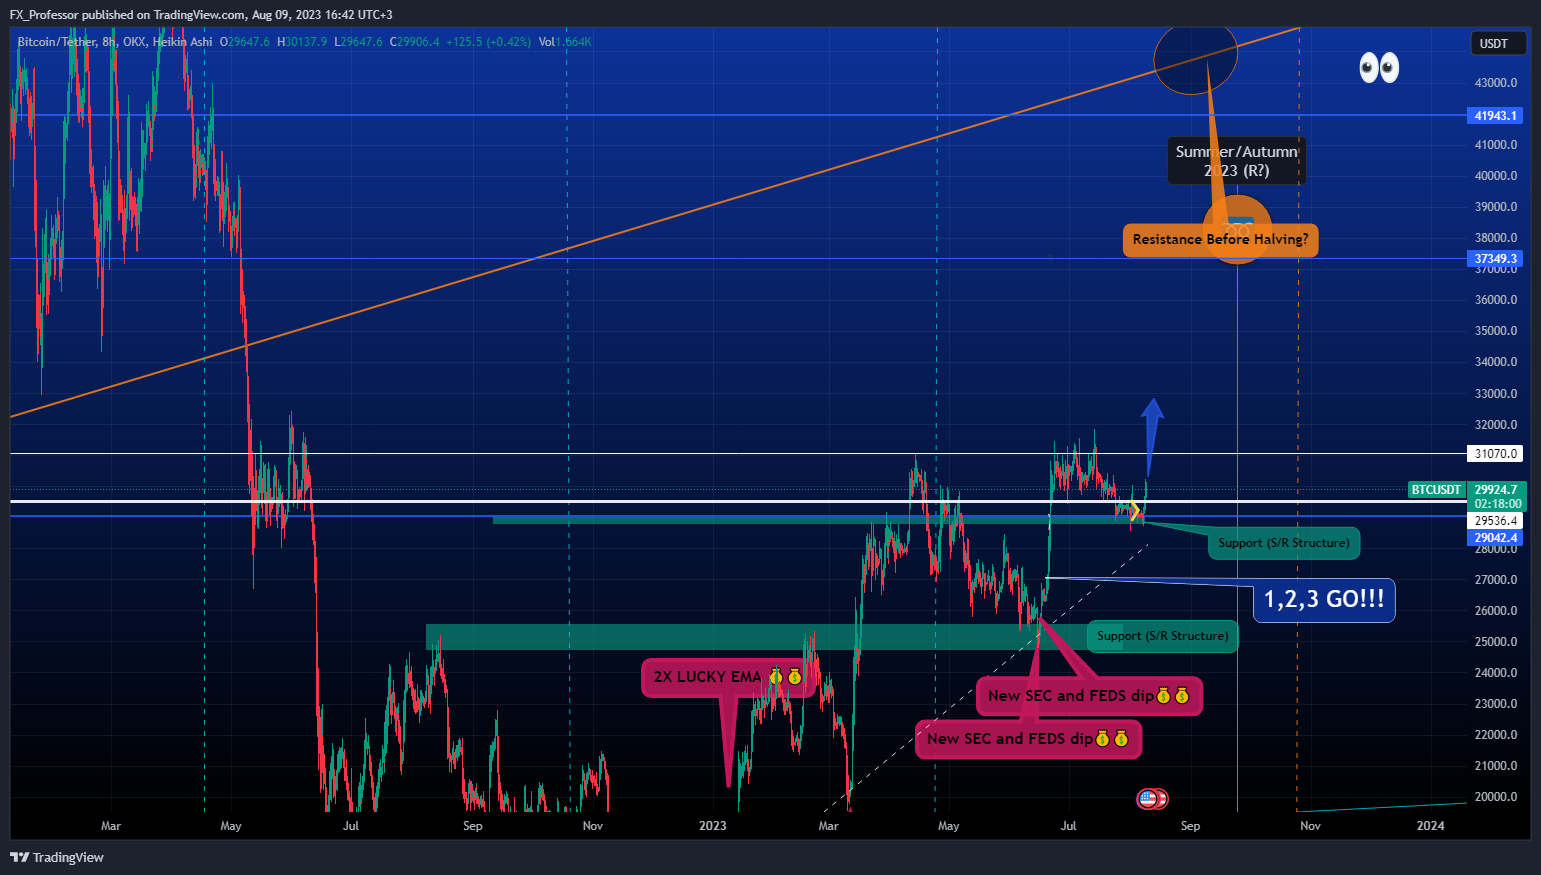Click the 25000.0 axis value
Viewport: 1541px width, 875px height.
click(1496, 642)
